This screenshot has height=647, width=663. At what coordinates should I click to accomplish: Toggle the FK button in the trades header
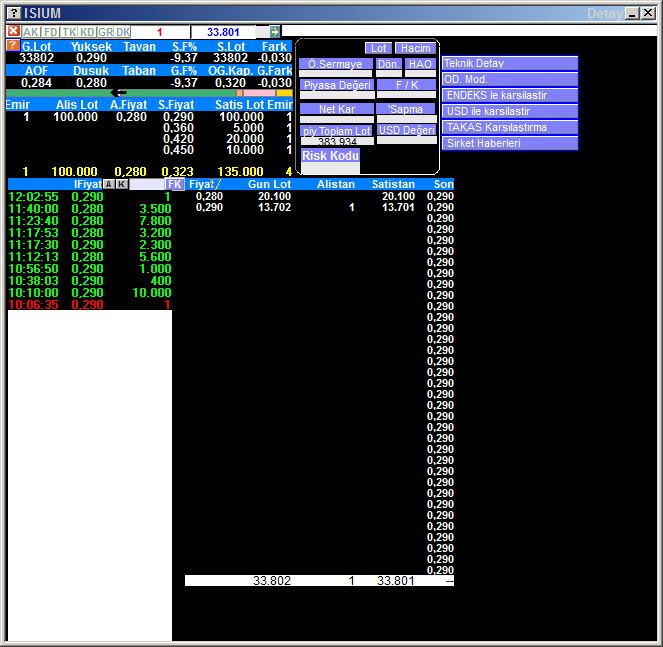[x=175, y=184]
